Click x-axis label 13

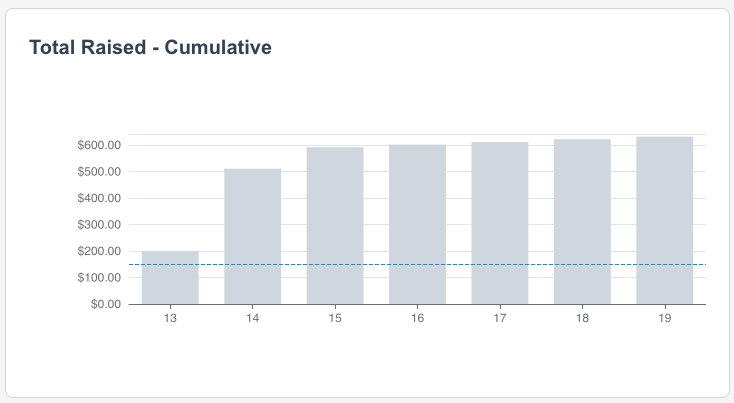point(170,318)
